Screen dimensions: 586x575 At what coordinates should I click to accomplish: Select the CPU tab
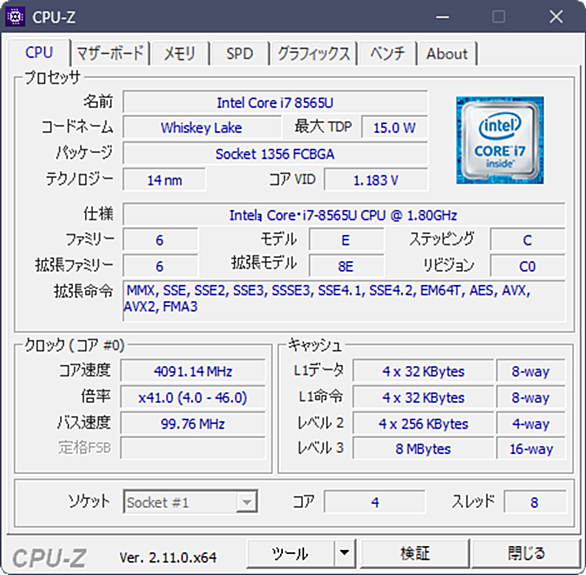point(39,52)
